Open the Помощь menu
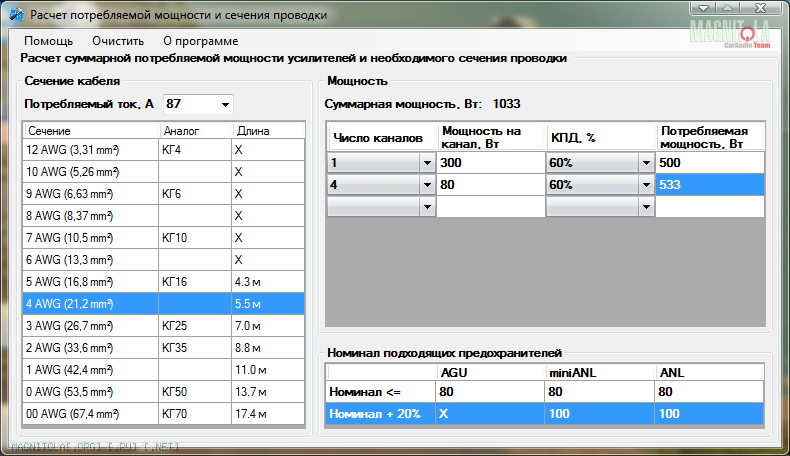790x456 pixels. pos(48,41)
